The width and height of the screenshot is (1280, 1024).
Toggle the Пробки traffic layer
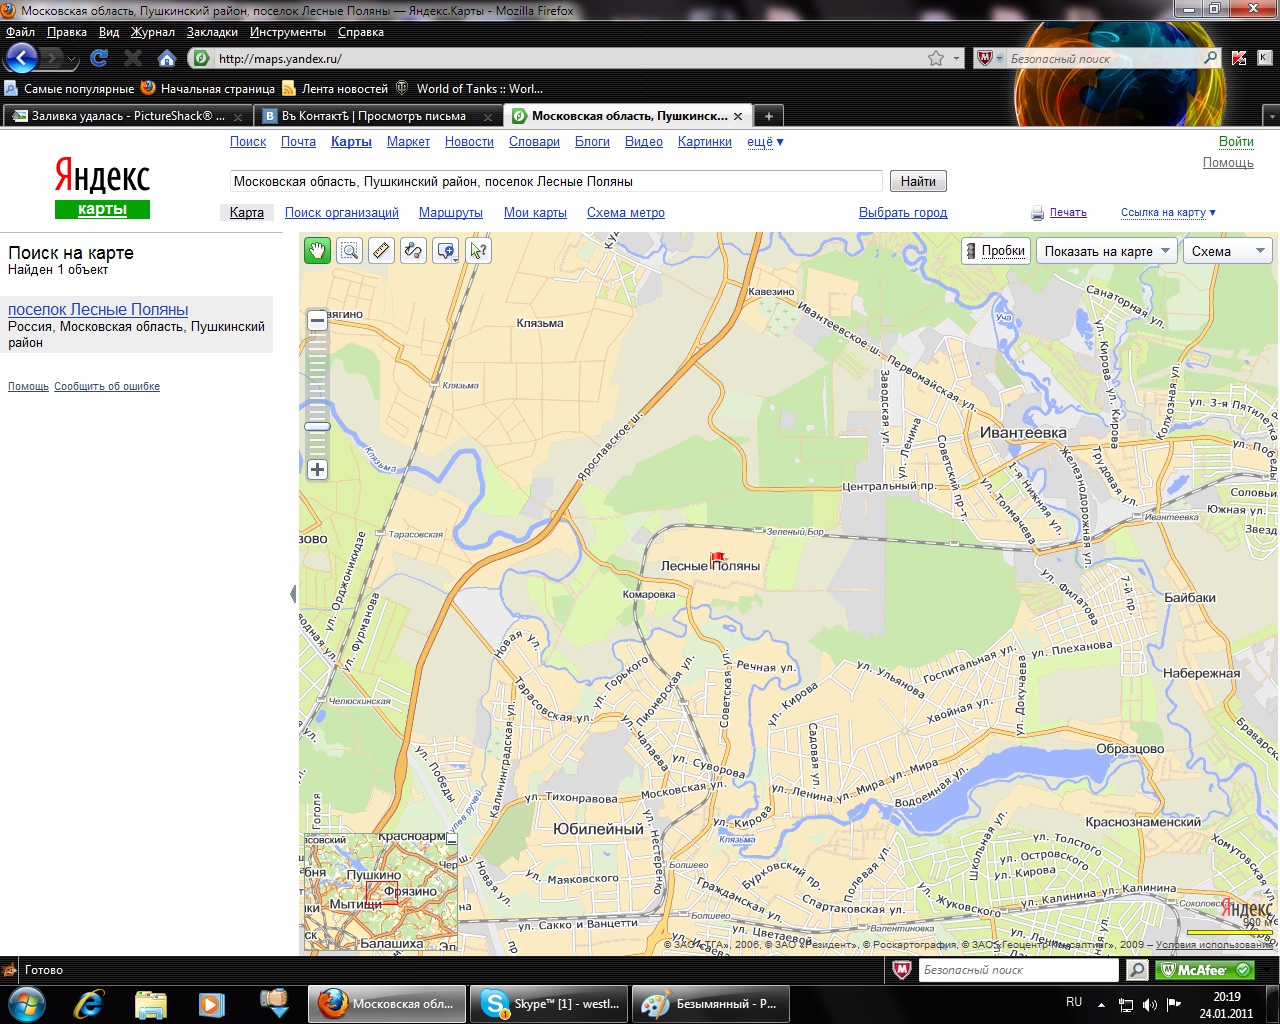click(x=996, y=251)
